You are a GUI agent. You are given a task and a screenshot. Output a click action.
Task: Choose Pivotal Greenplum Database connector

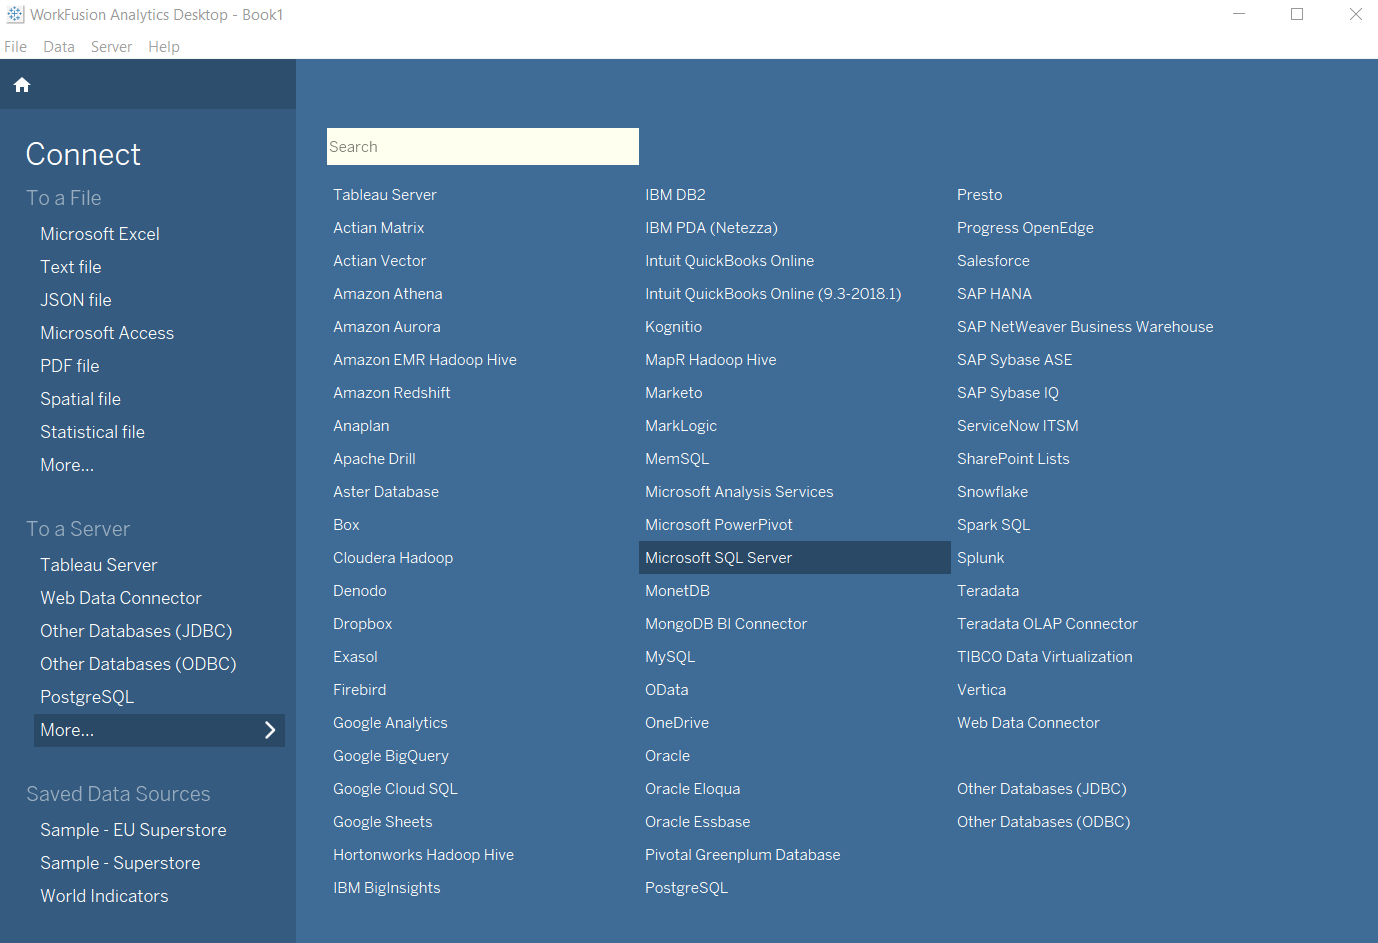(743, 855)
